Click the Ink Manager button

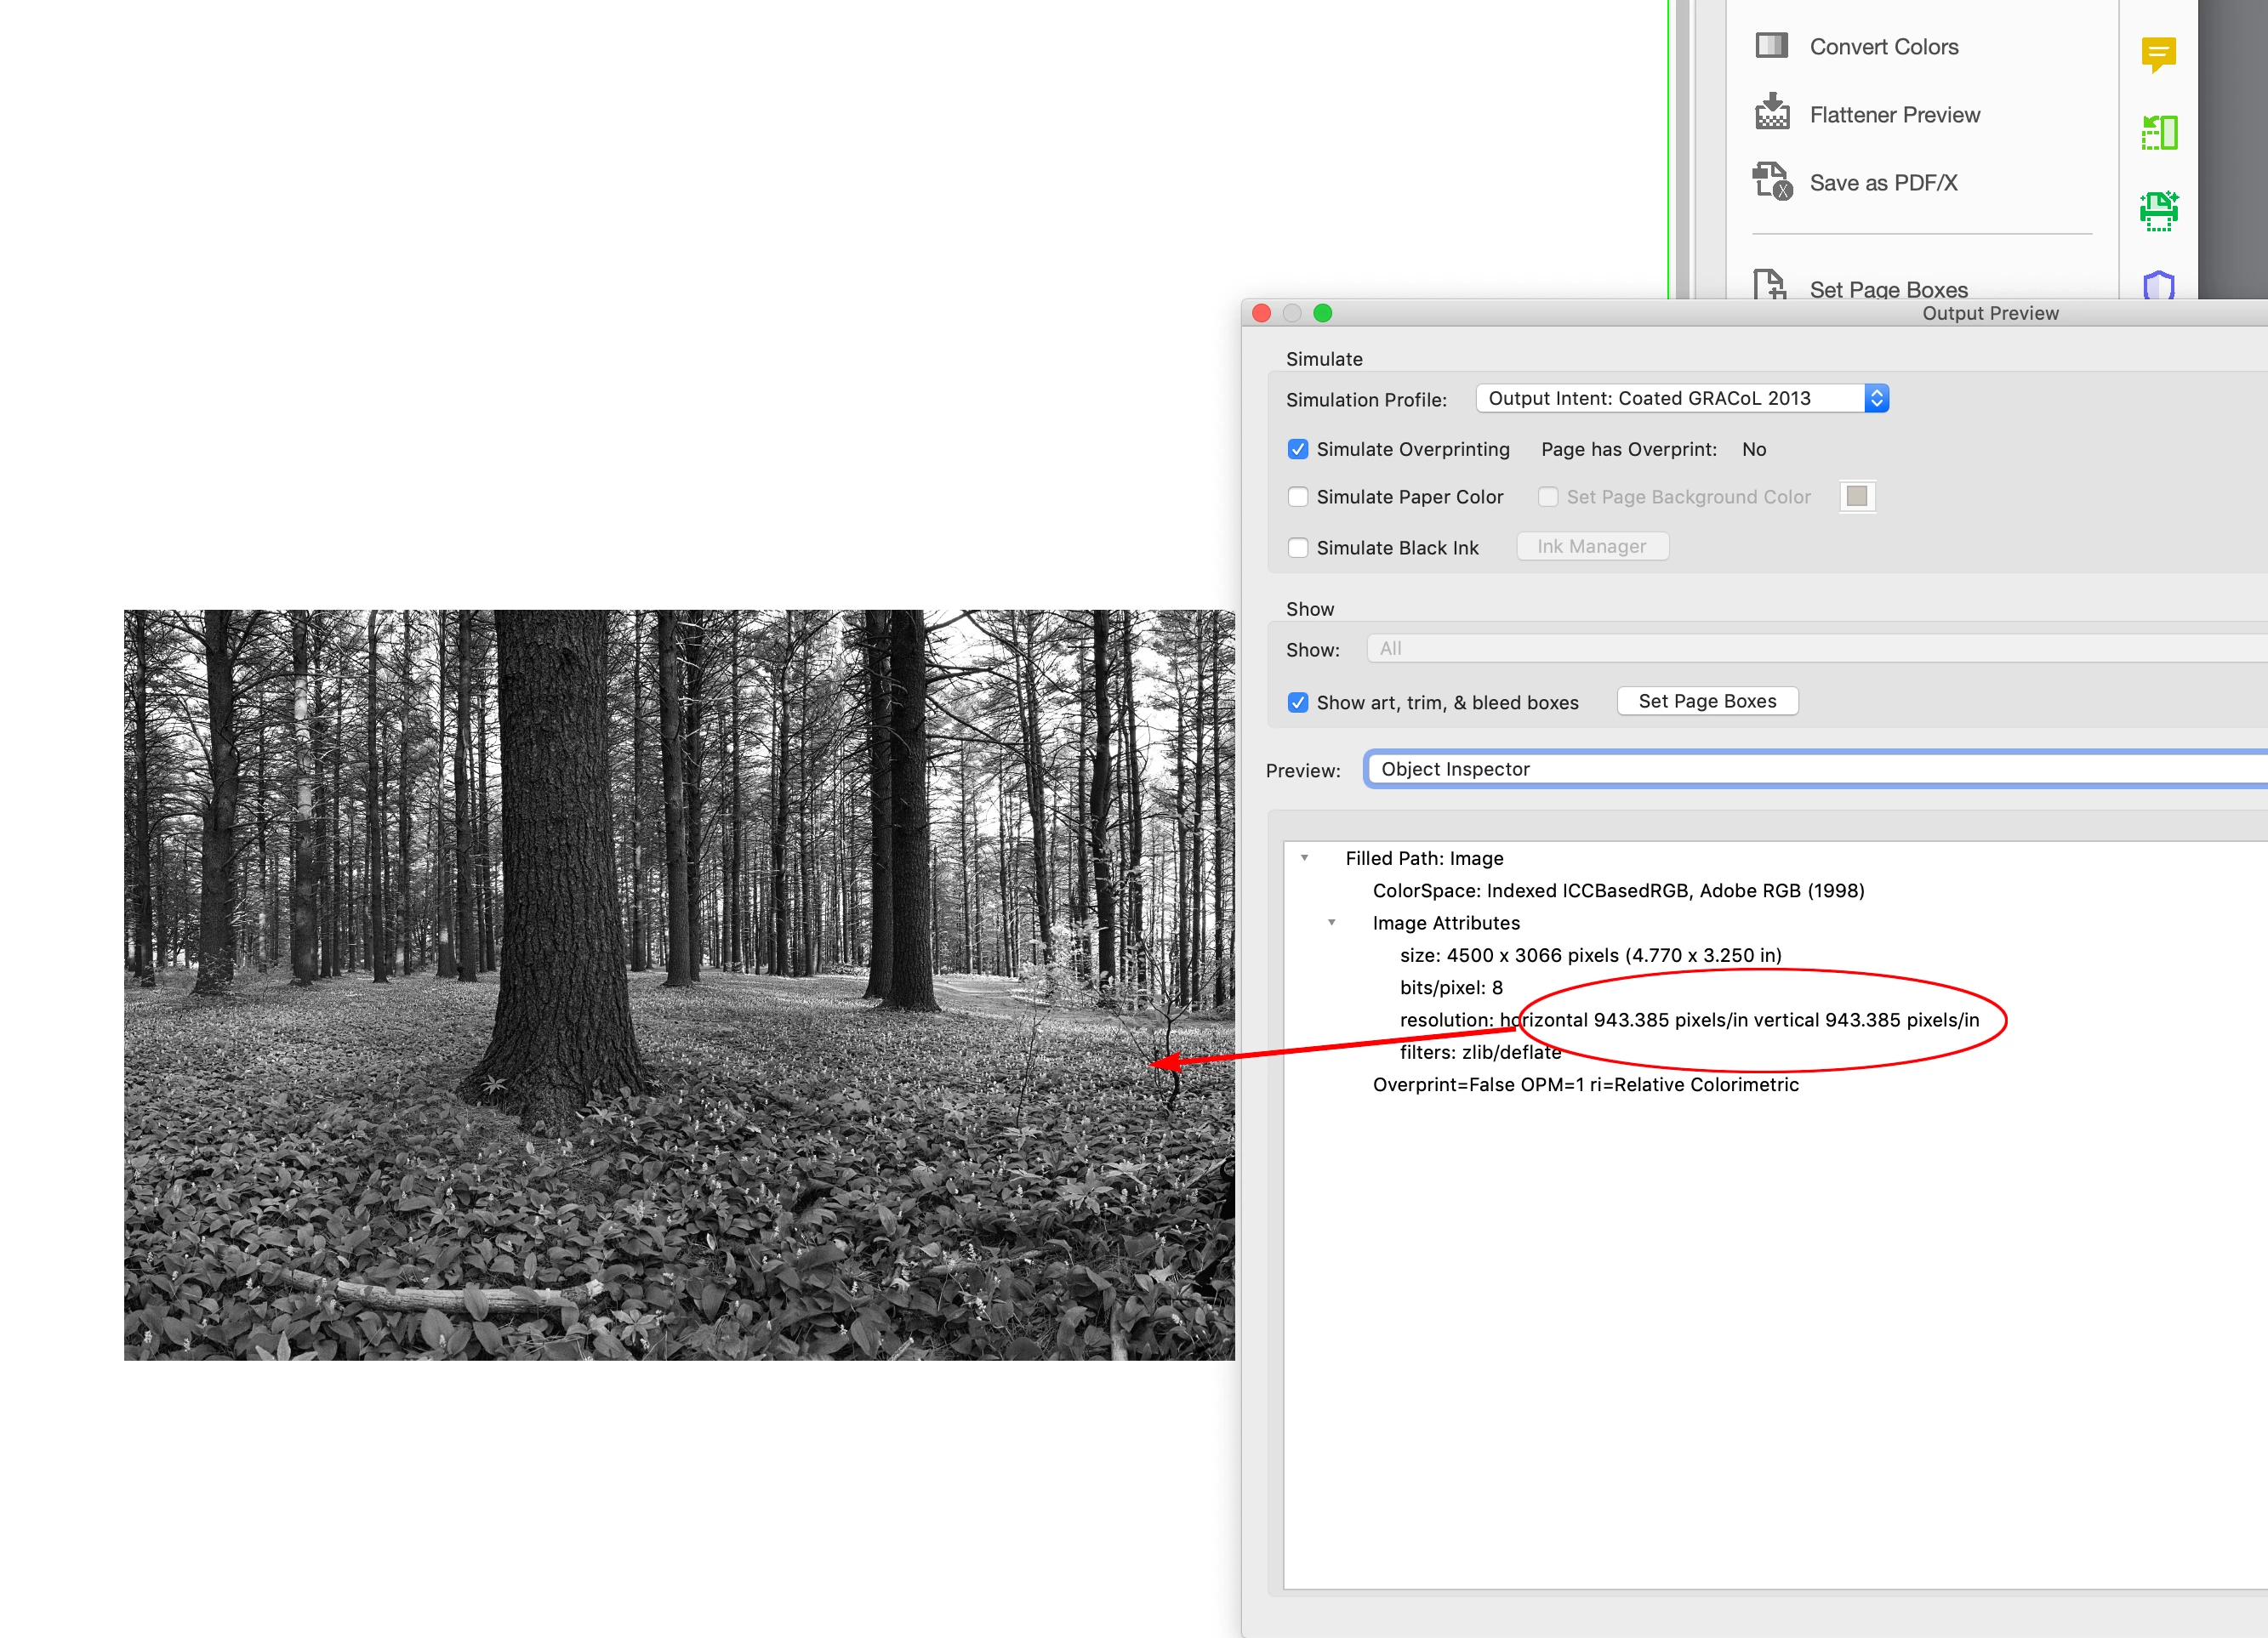[1591, 546]
